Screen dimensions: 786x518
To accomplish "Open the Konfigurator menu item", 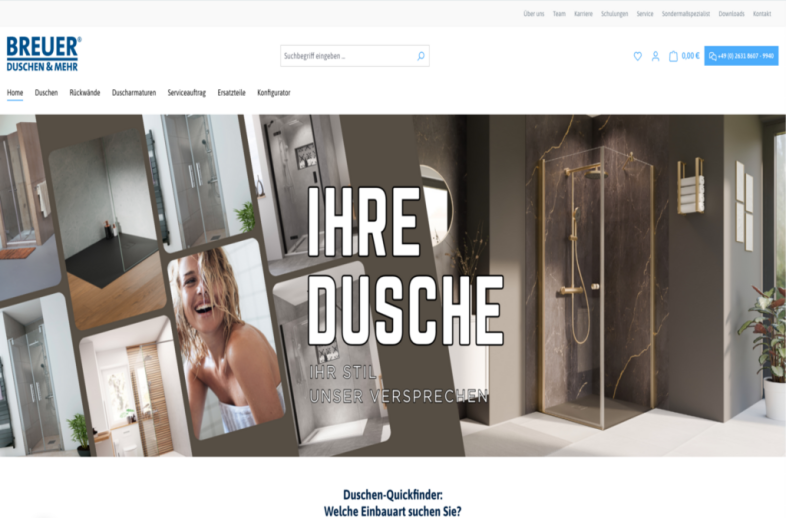I will point(274,93).
